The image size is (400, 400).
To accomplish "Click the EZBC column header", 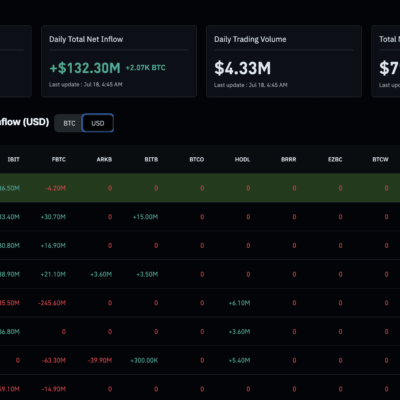I will coord(335,159).
